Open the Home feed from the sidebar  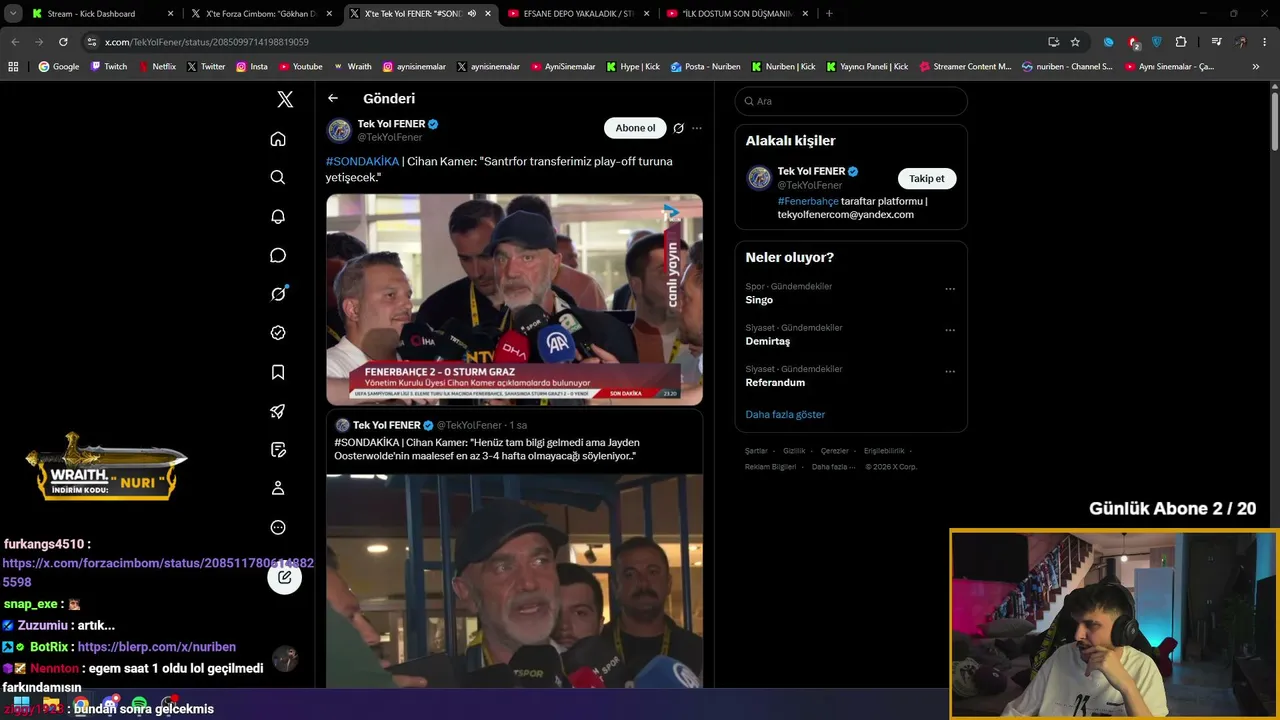coord(278,139)
